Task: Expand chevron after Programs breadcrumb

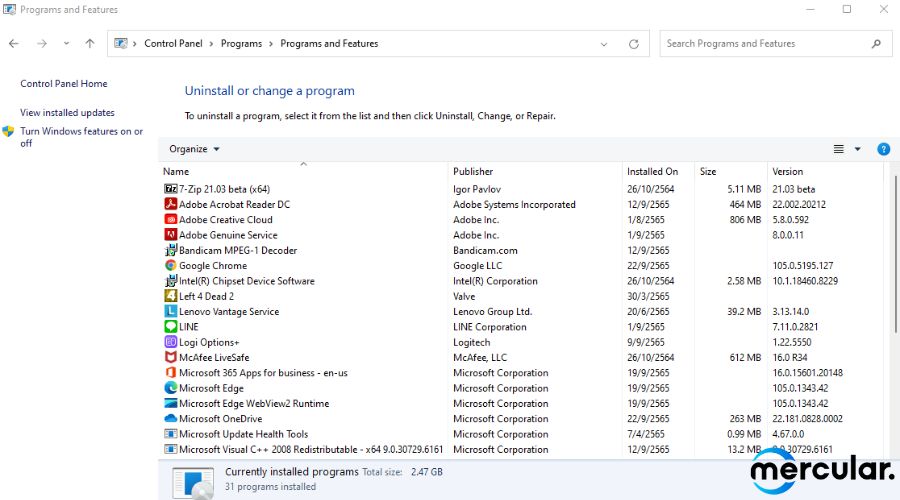Action: coord(271,44)
